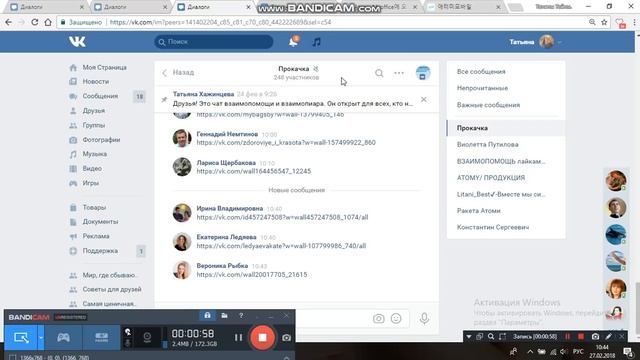Stop recording on the mini recording bar
Viewport: 640px width, 360px height.
581,337
